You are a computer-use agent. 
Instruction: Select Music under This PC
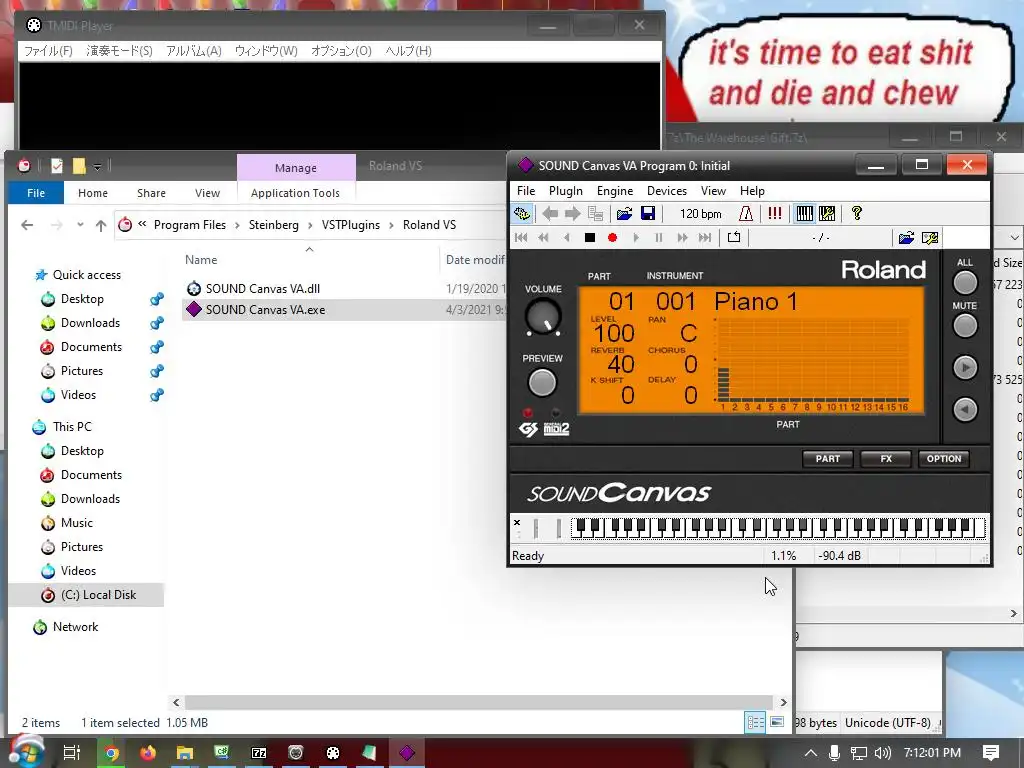(x=76, y=523)
